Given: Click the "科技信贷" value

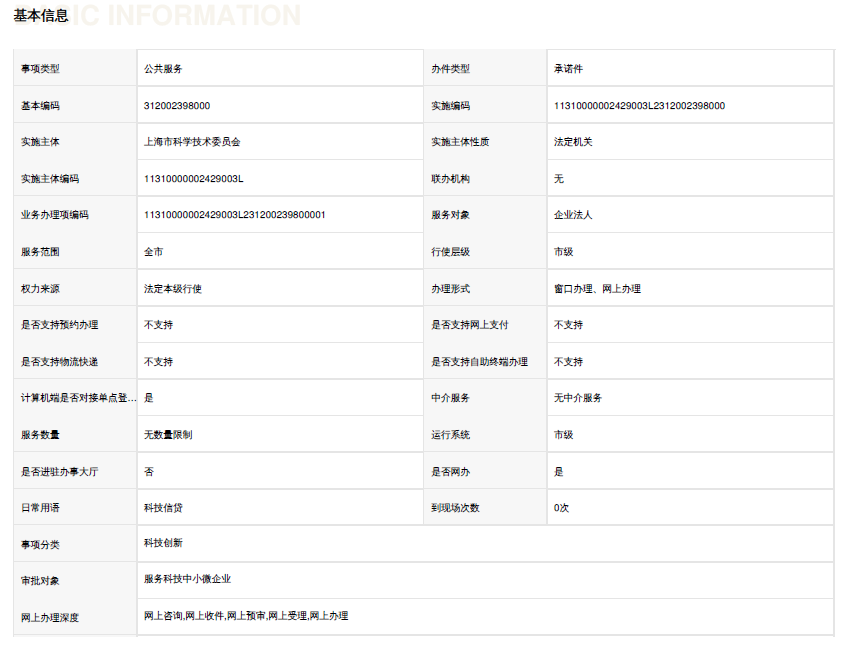Looking at the screenshot, I should coord(163,508).
